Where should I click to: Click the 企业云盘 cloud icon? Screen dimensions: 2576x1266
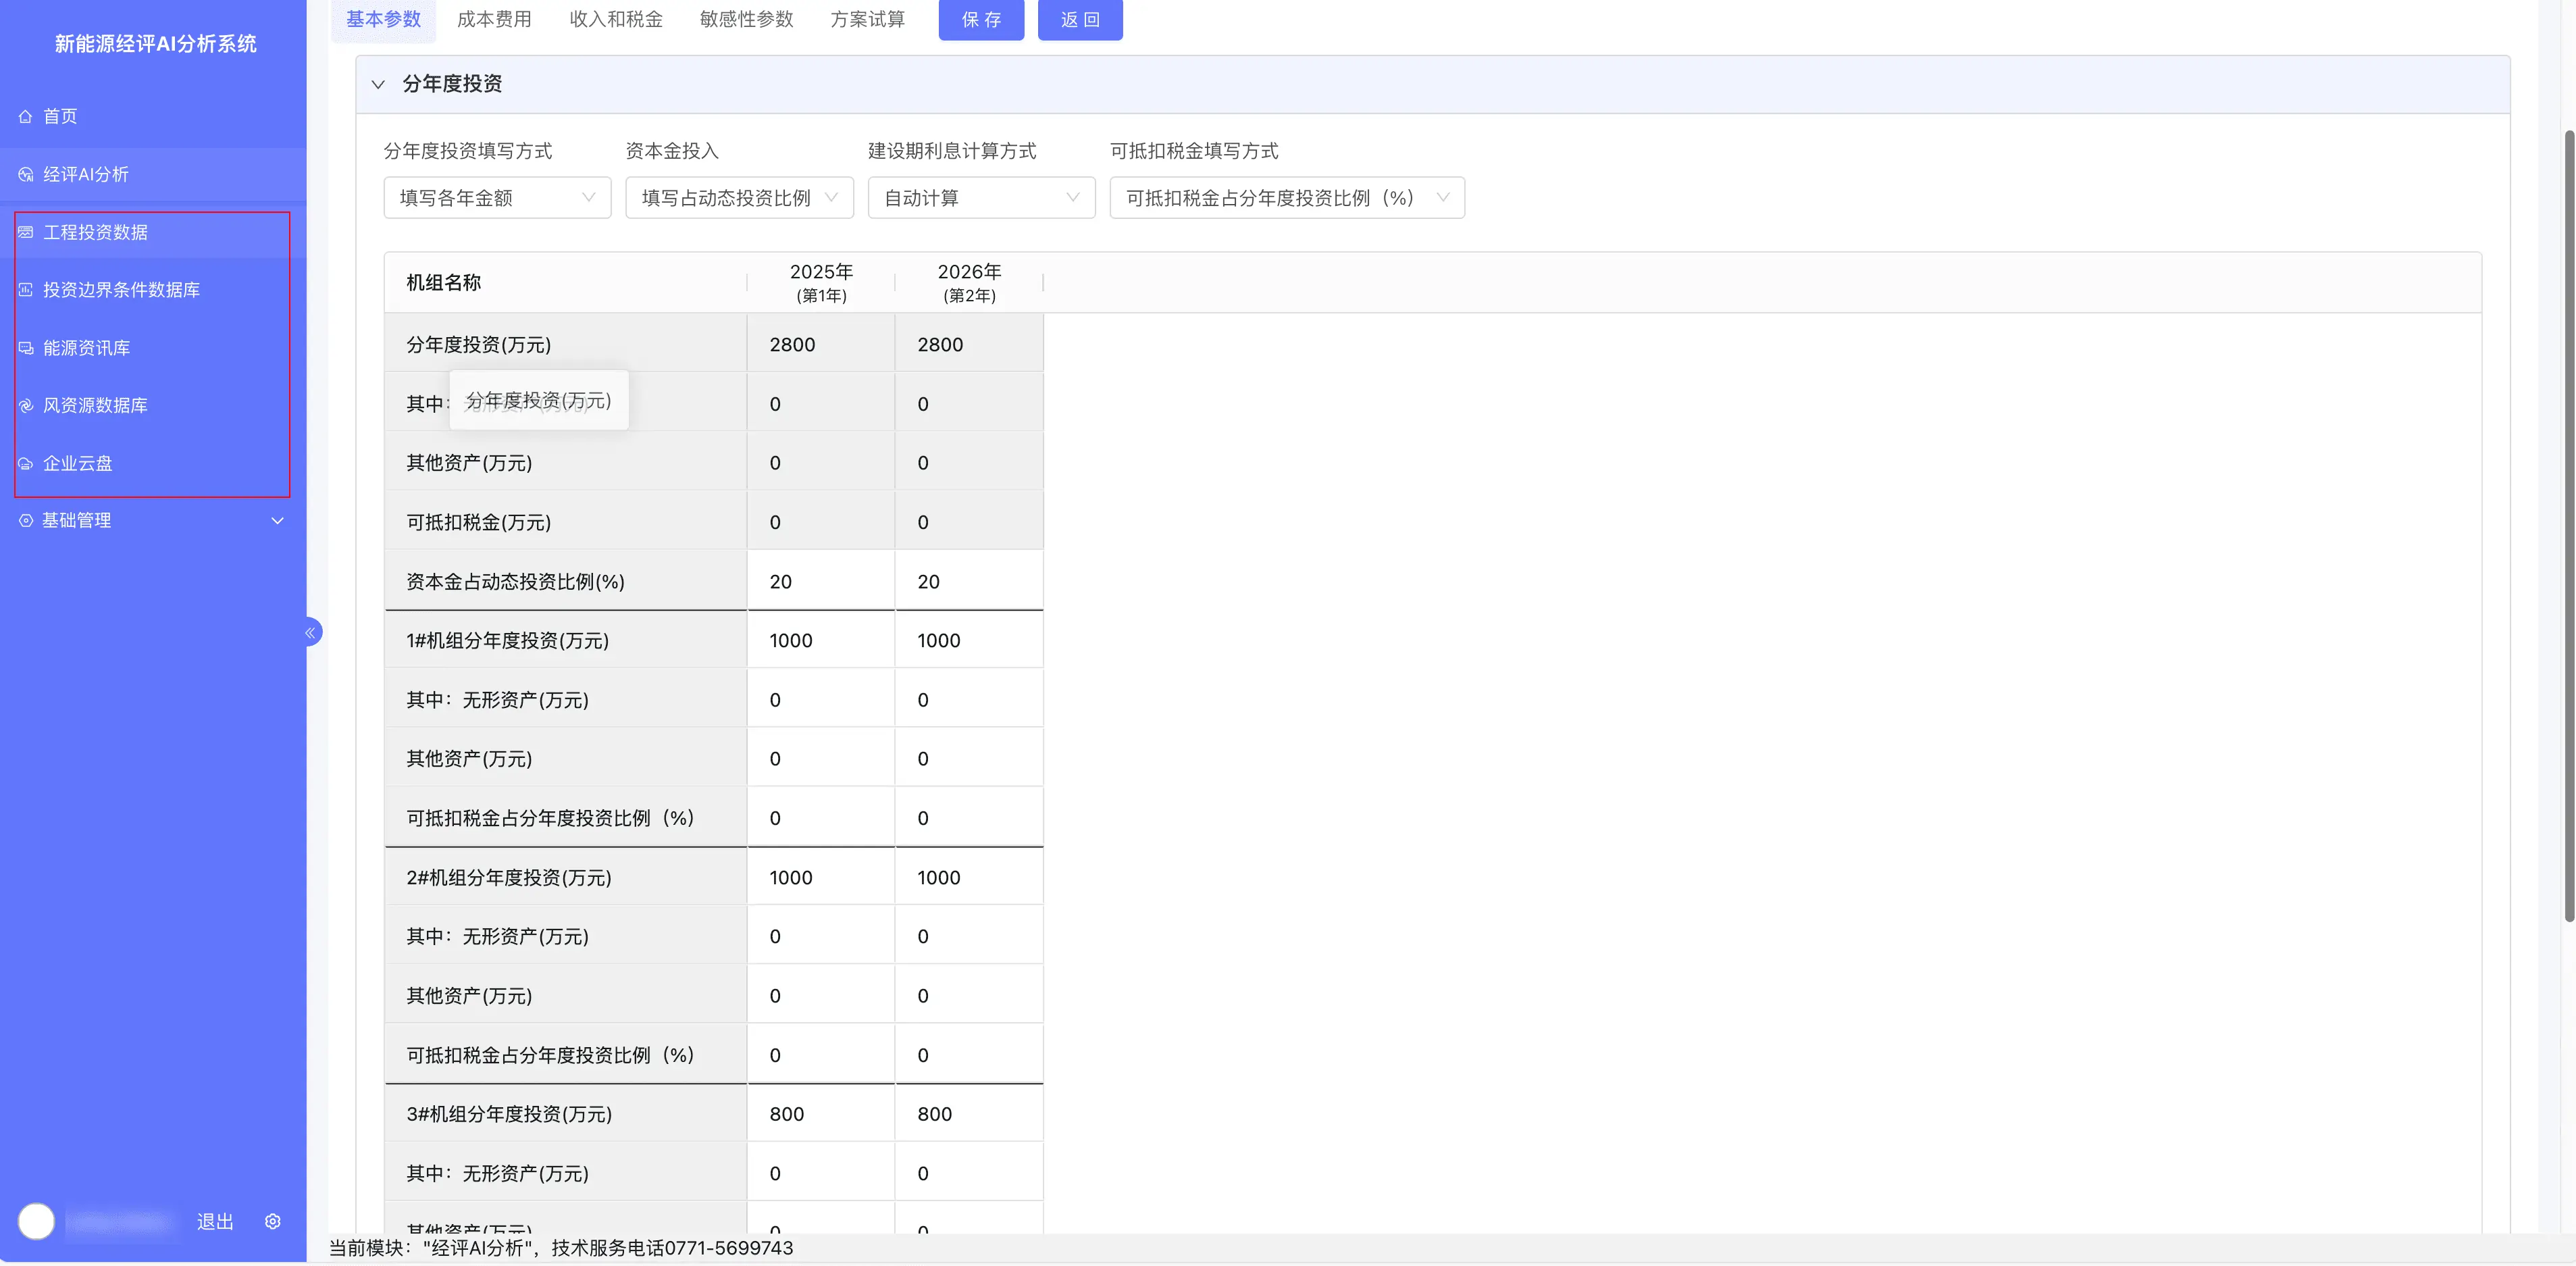(25, 463)
